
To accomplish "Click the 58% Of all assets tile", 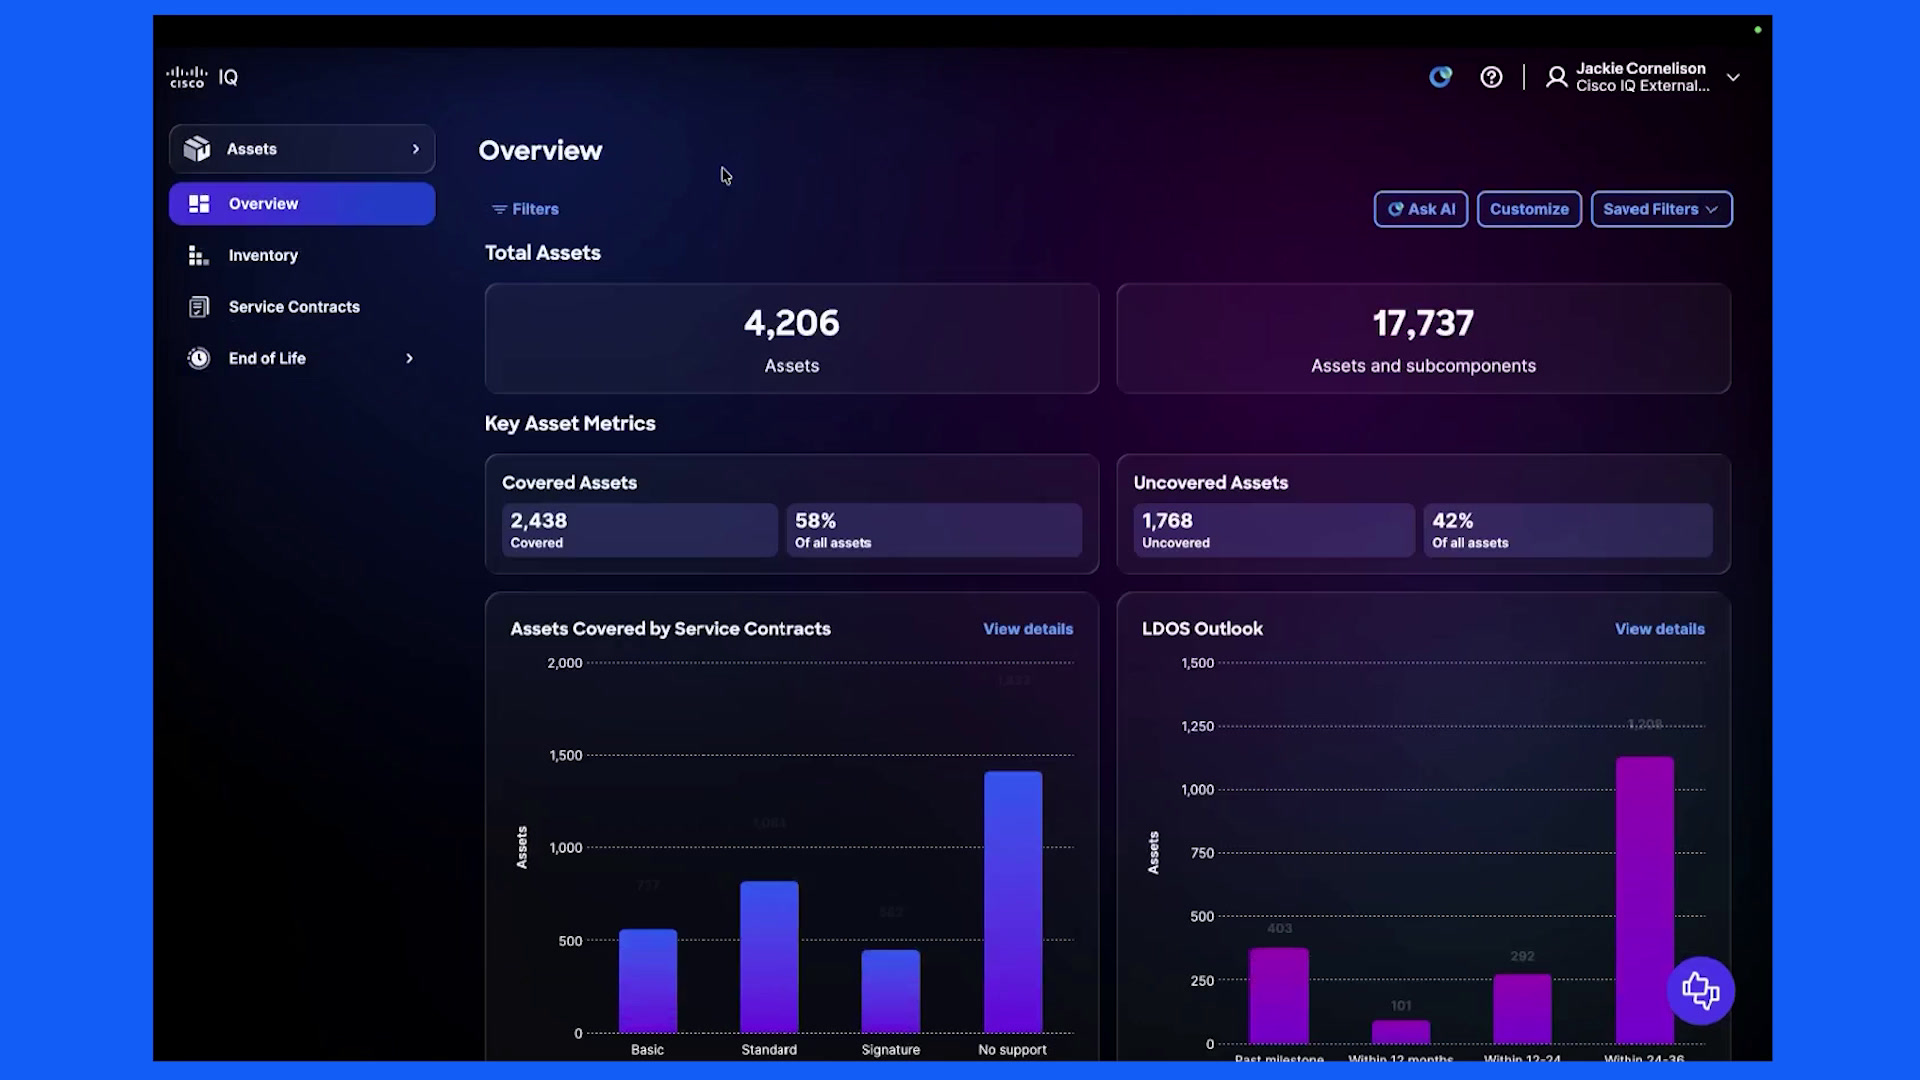I will tap(934, 530).
